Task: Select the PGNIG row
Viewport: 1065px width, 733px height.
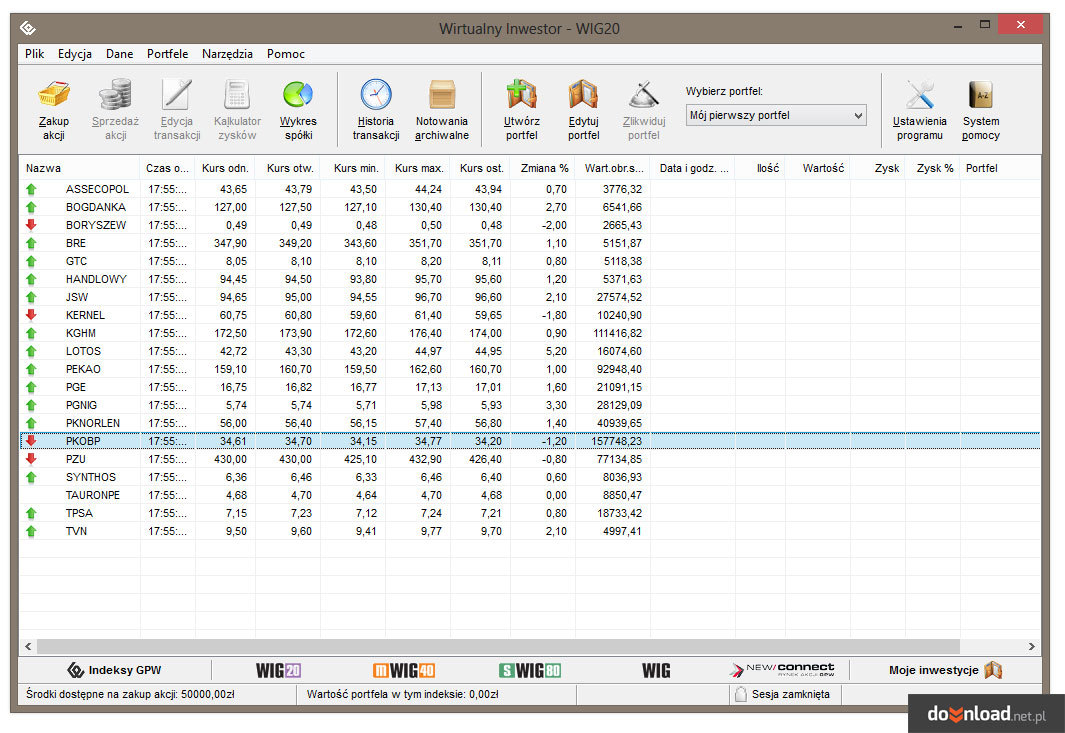Action: pos(530,405)
